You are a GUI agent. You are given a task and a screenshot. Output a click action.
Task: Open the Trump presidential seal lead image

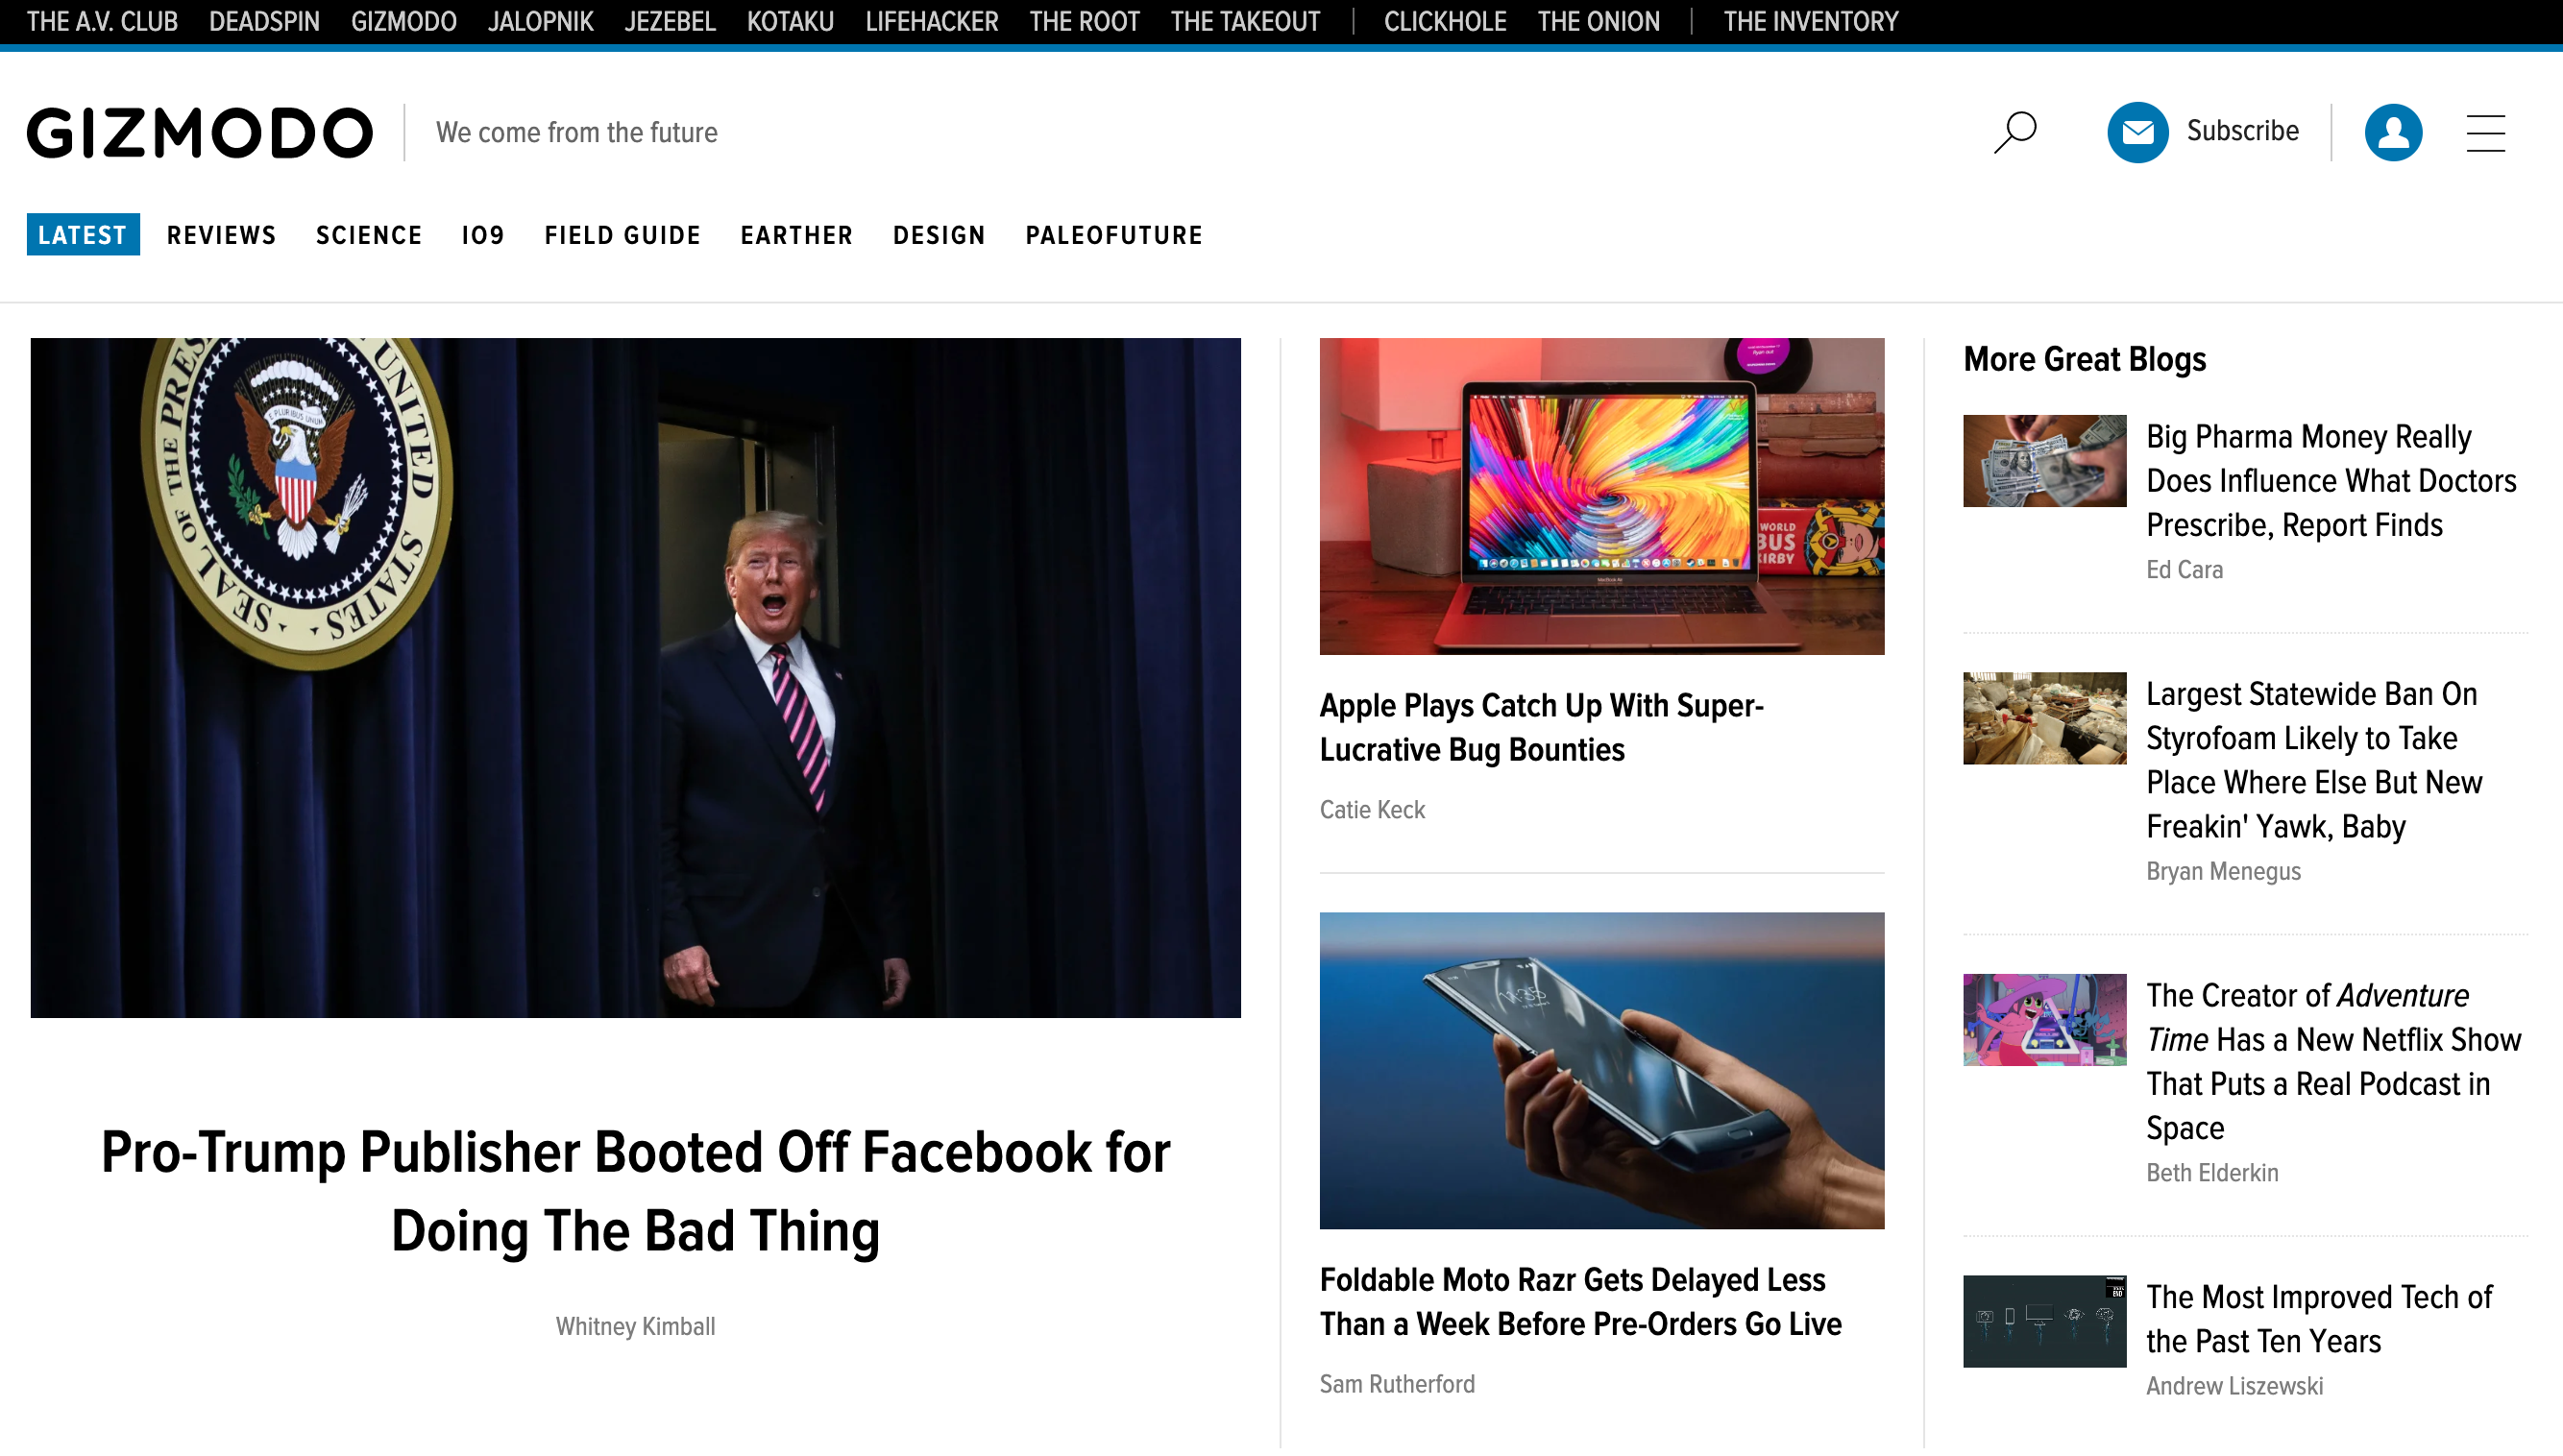coord(636,677)
